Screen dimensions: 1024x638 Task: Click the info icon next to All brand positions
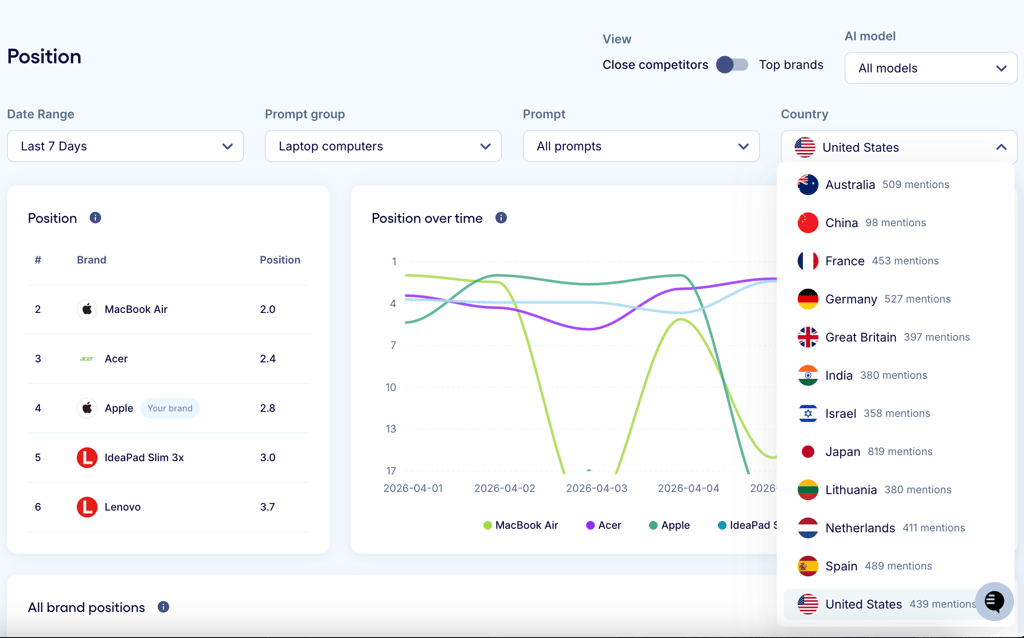tap(163, 607)
